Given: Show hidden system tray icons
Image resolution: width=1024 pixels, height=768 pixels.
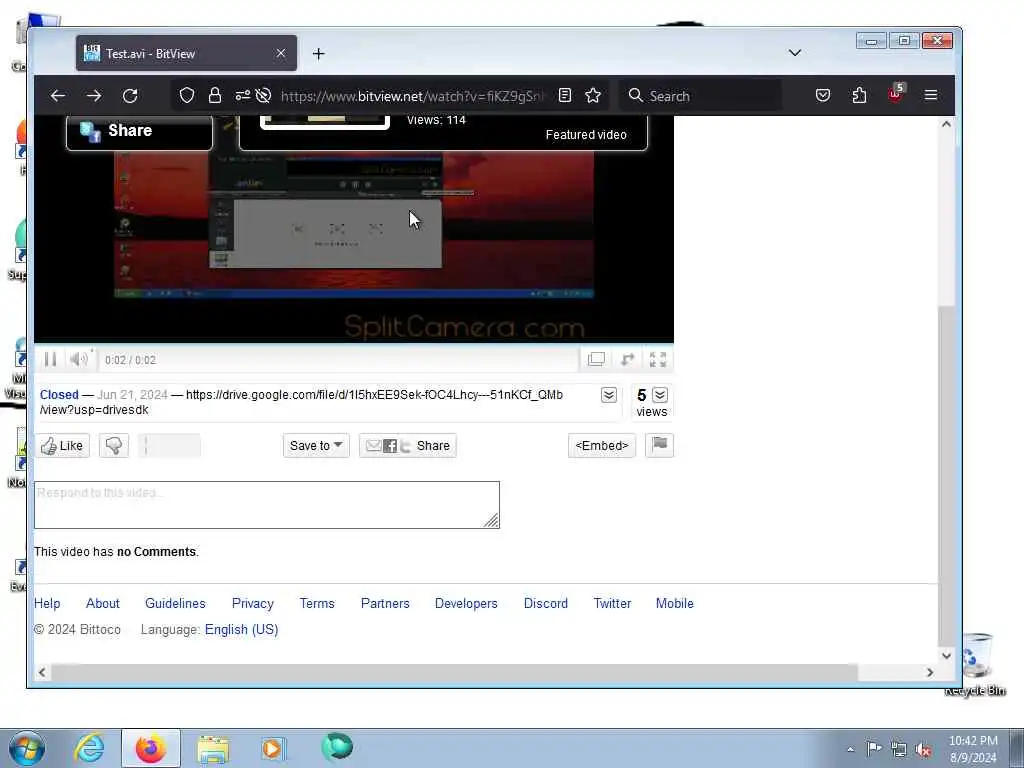Looking at the screenshot, I should pos(850,749).
